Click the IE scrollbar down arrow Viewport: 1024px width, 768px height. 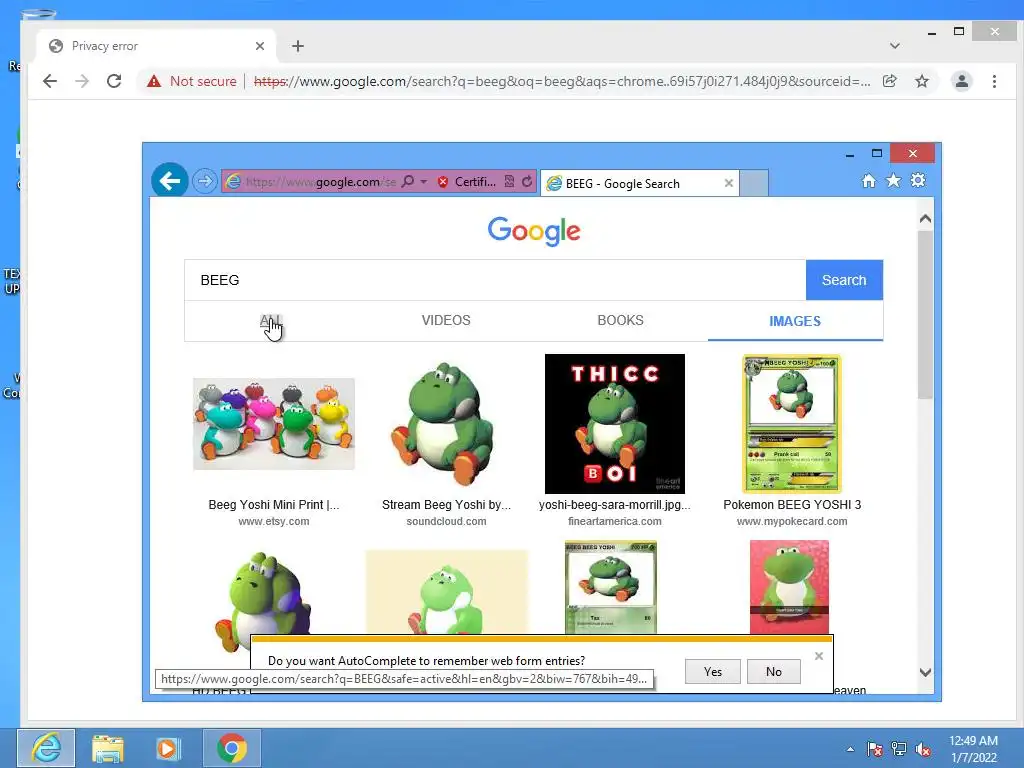coord(925,672)
